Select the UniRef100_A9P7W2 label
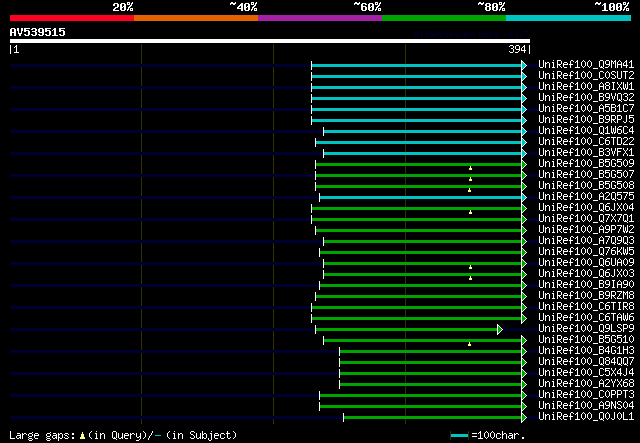 pos(586,230)
